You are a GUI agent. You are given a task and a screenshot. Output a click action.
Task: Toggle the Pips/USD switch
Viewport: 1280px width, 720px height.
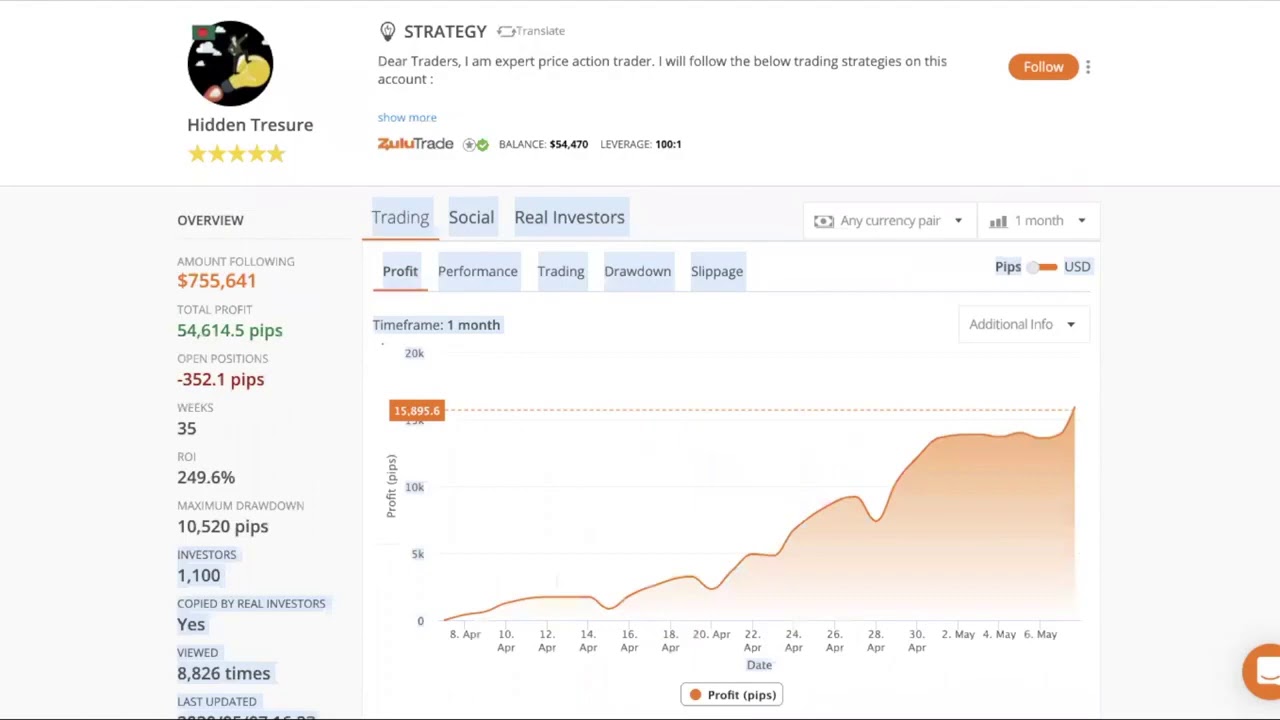coord(1042,267)
